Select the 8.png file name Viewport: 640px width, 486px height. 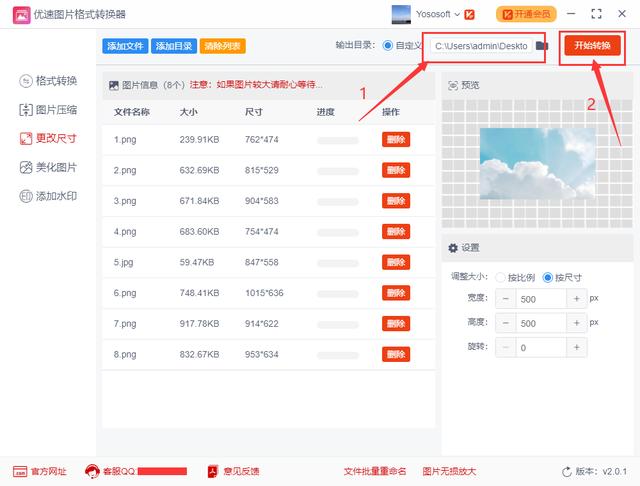pos(125,354)
